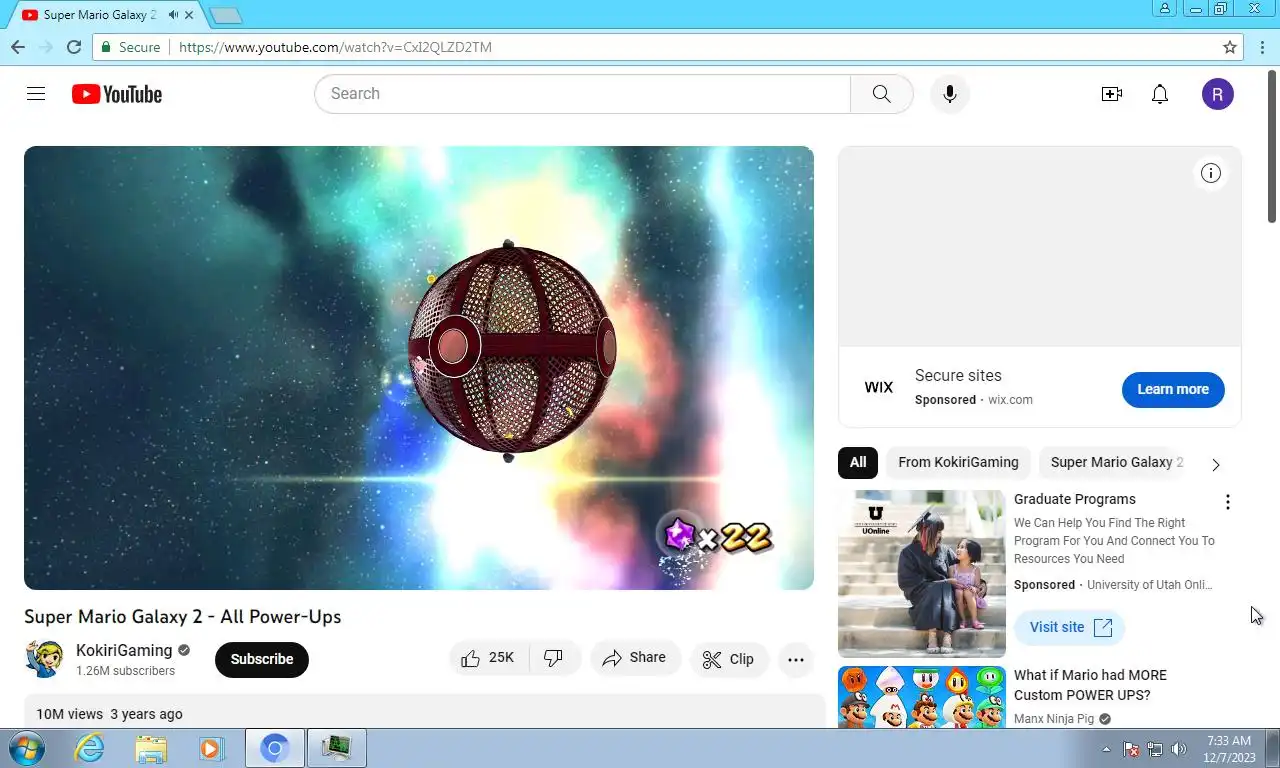1280x768 pixels.
Task: Open Graduate Programs ad thumbnail
Action: click(x=922, y=573)
